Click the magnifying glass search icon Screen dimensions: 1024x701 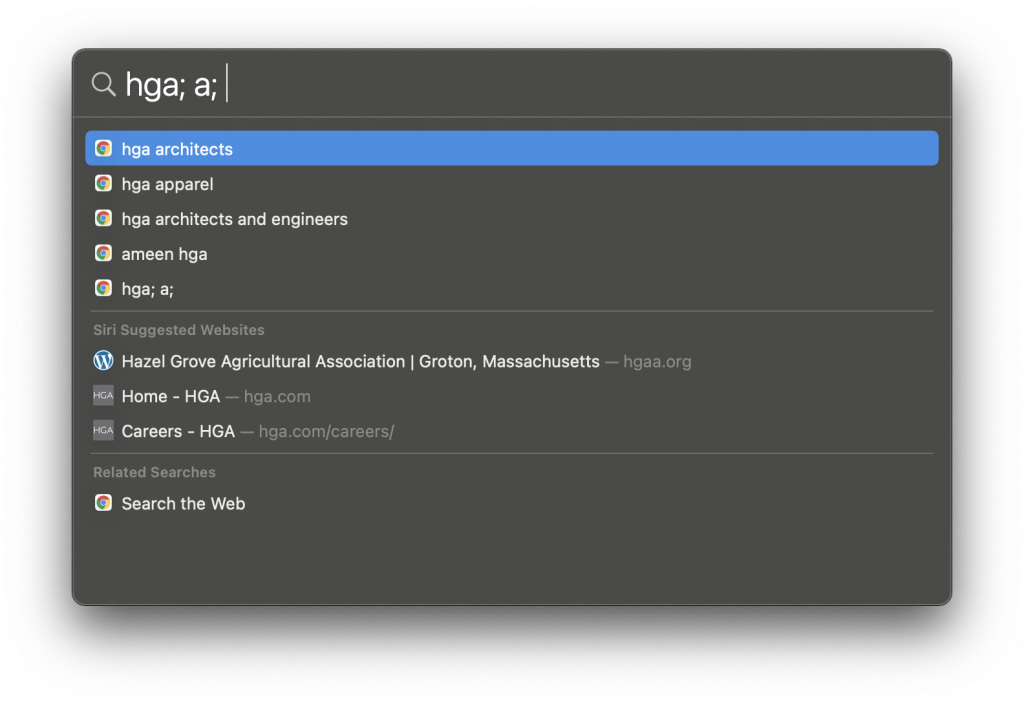(103, 84)
